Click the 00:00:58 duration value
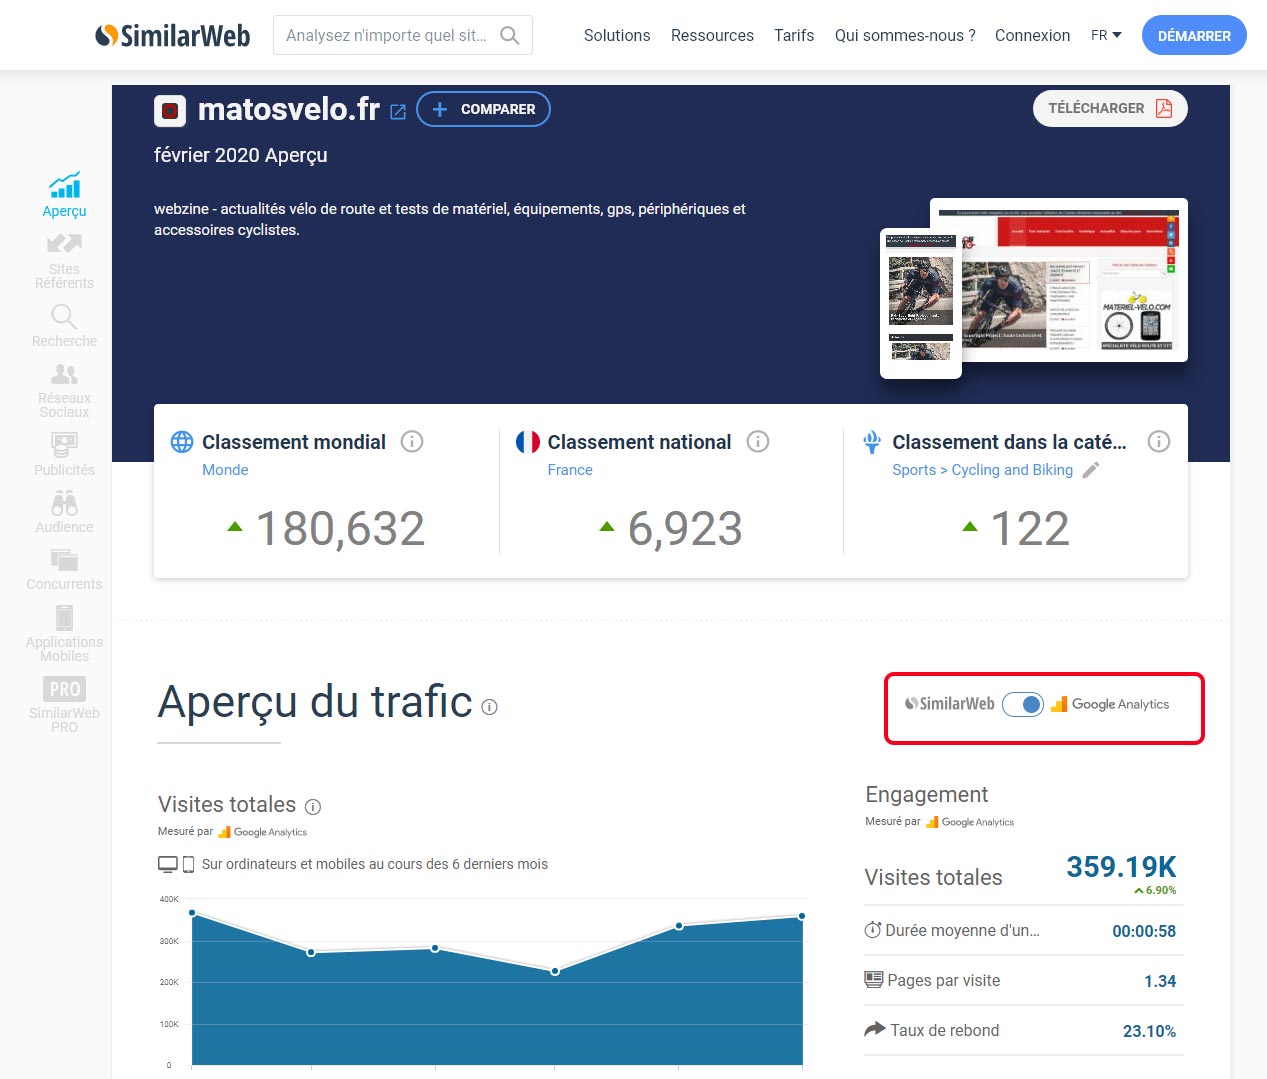 [x=1144, y=931]
